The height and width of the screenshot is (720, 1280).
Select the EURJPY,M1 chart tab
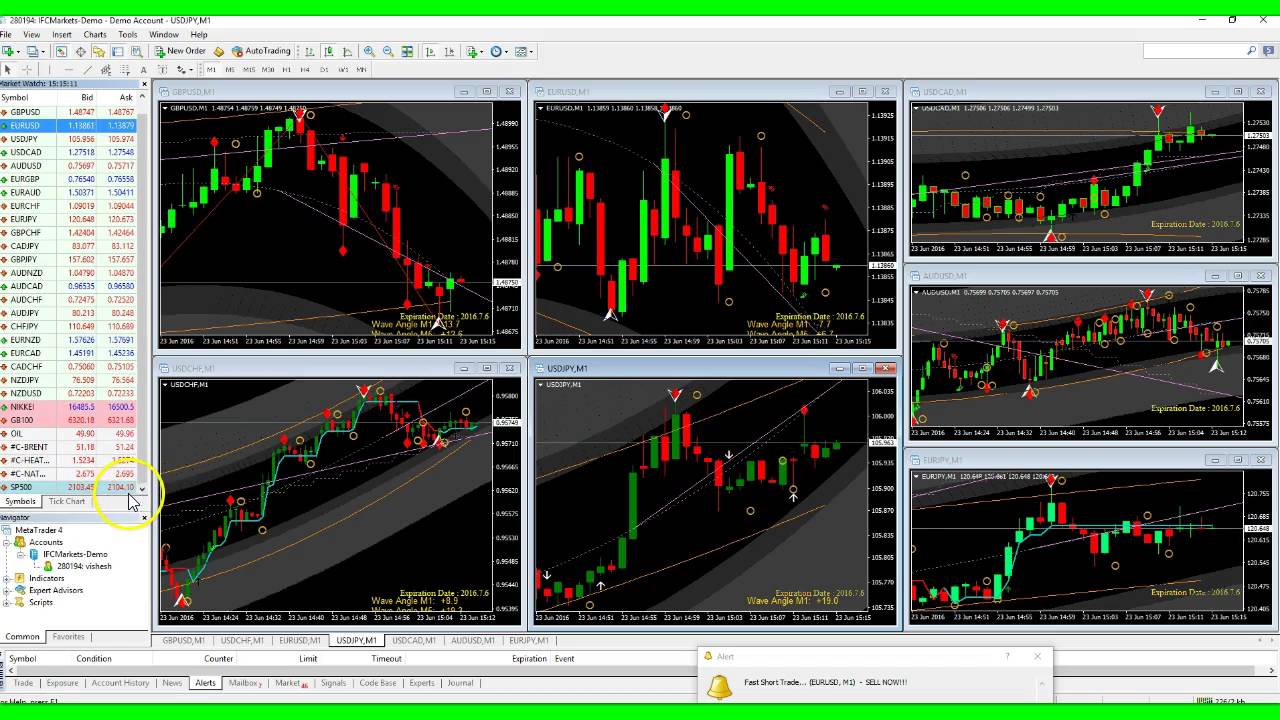click(x=529, y=640)
